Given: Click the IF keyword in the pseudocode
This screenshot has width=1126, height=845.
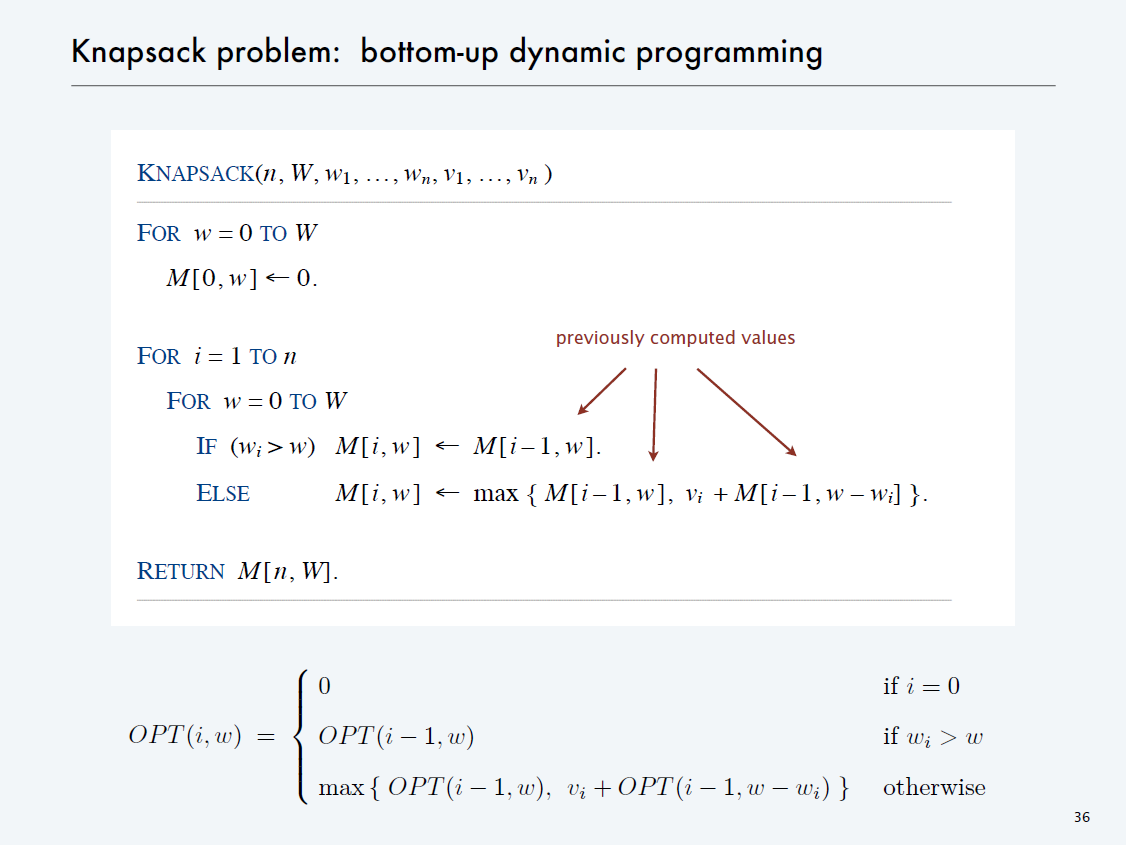Looking at the screenshot, I should pos(206,447).
